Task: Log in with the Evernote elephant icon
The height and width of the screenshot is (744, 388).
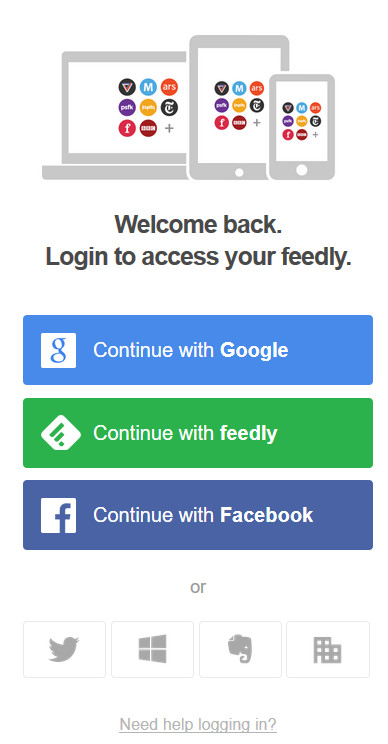Action: tap(240, 649)
